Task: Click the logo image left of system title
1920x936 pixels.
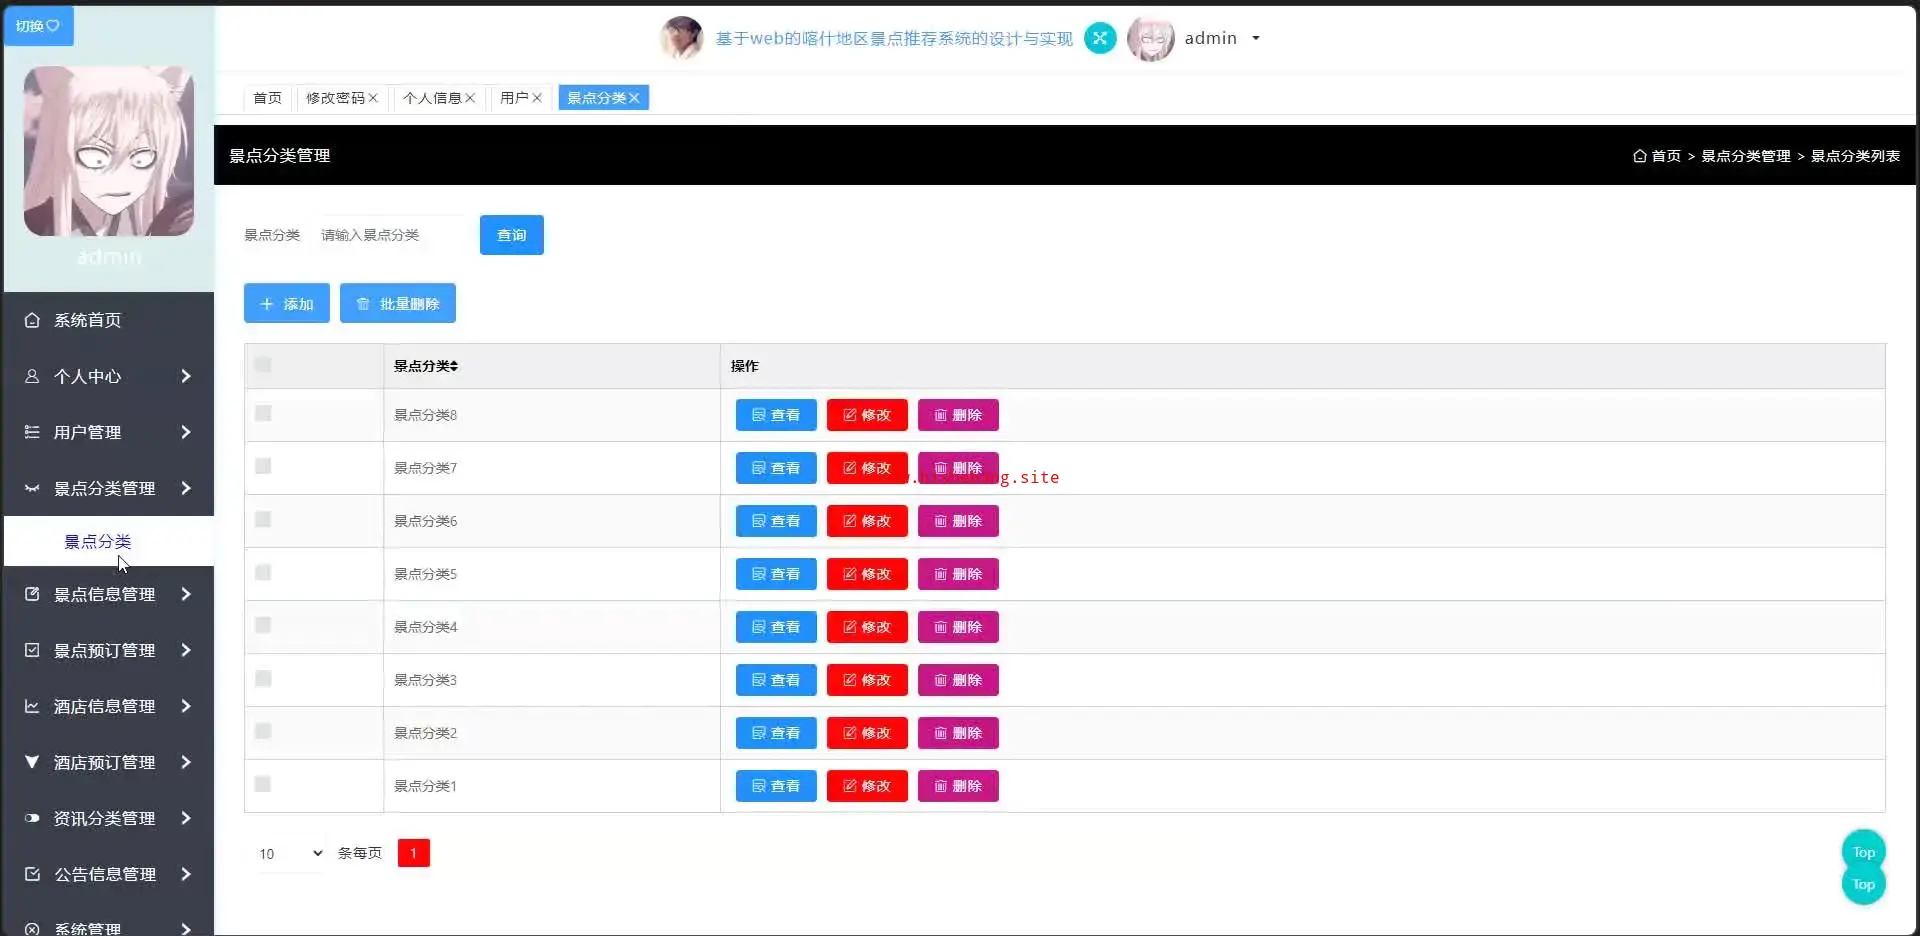Action: [x=682, y=38]
